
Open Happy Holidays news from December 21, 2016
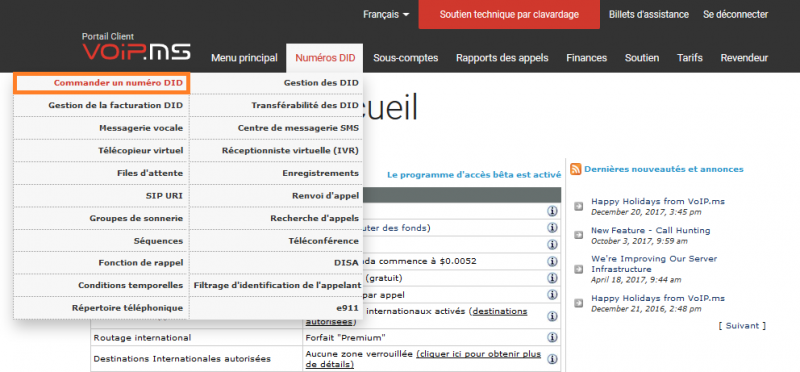(658, 298)
